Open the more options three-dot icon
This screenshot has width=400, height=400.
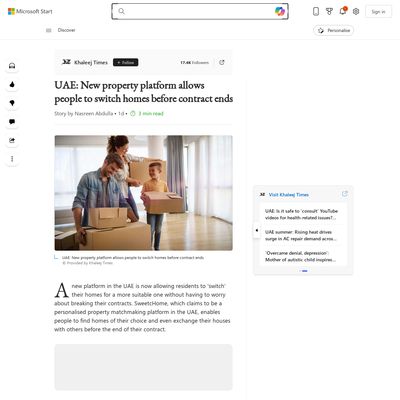pyautogui.click(x=12, y=159)
